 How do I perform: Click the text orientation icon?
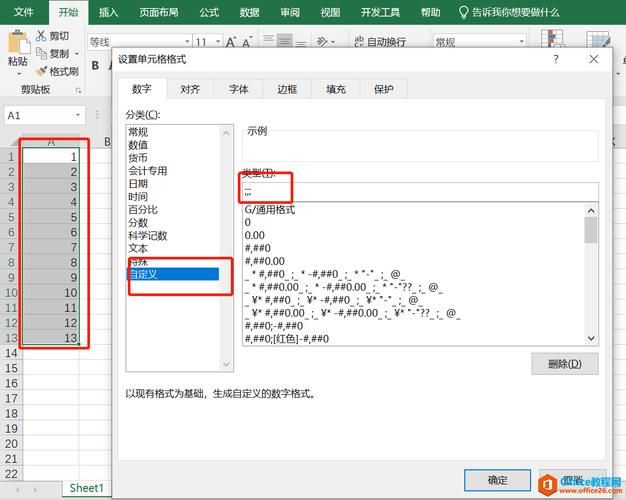tap(322, 42)
